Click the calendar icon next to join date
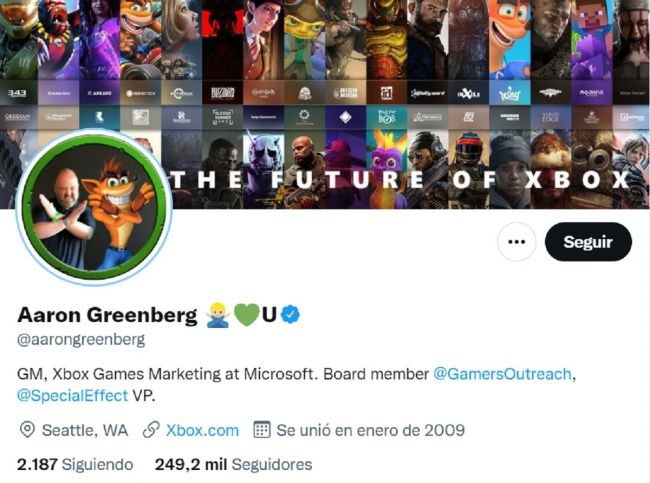 click(262, 430)
